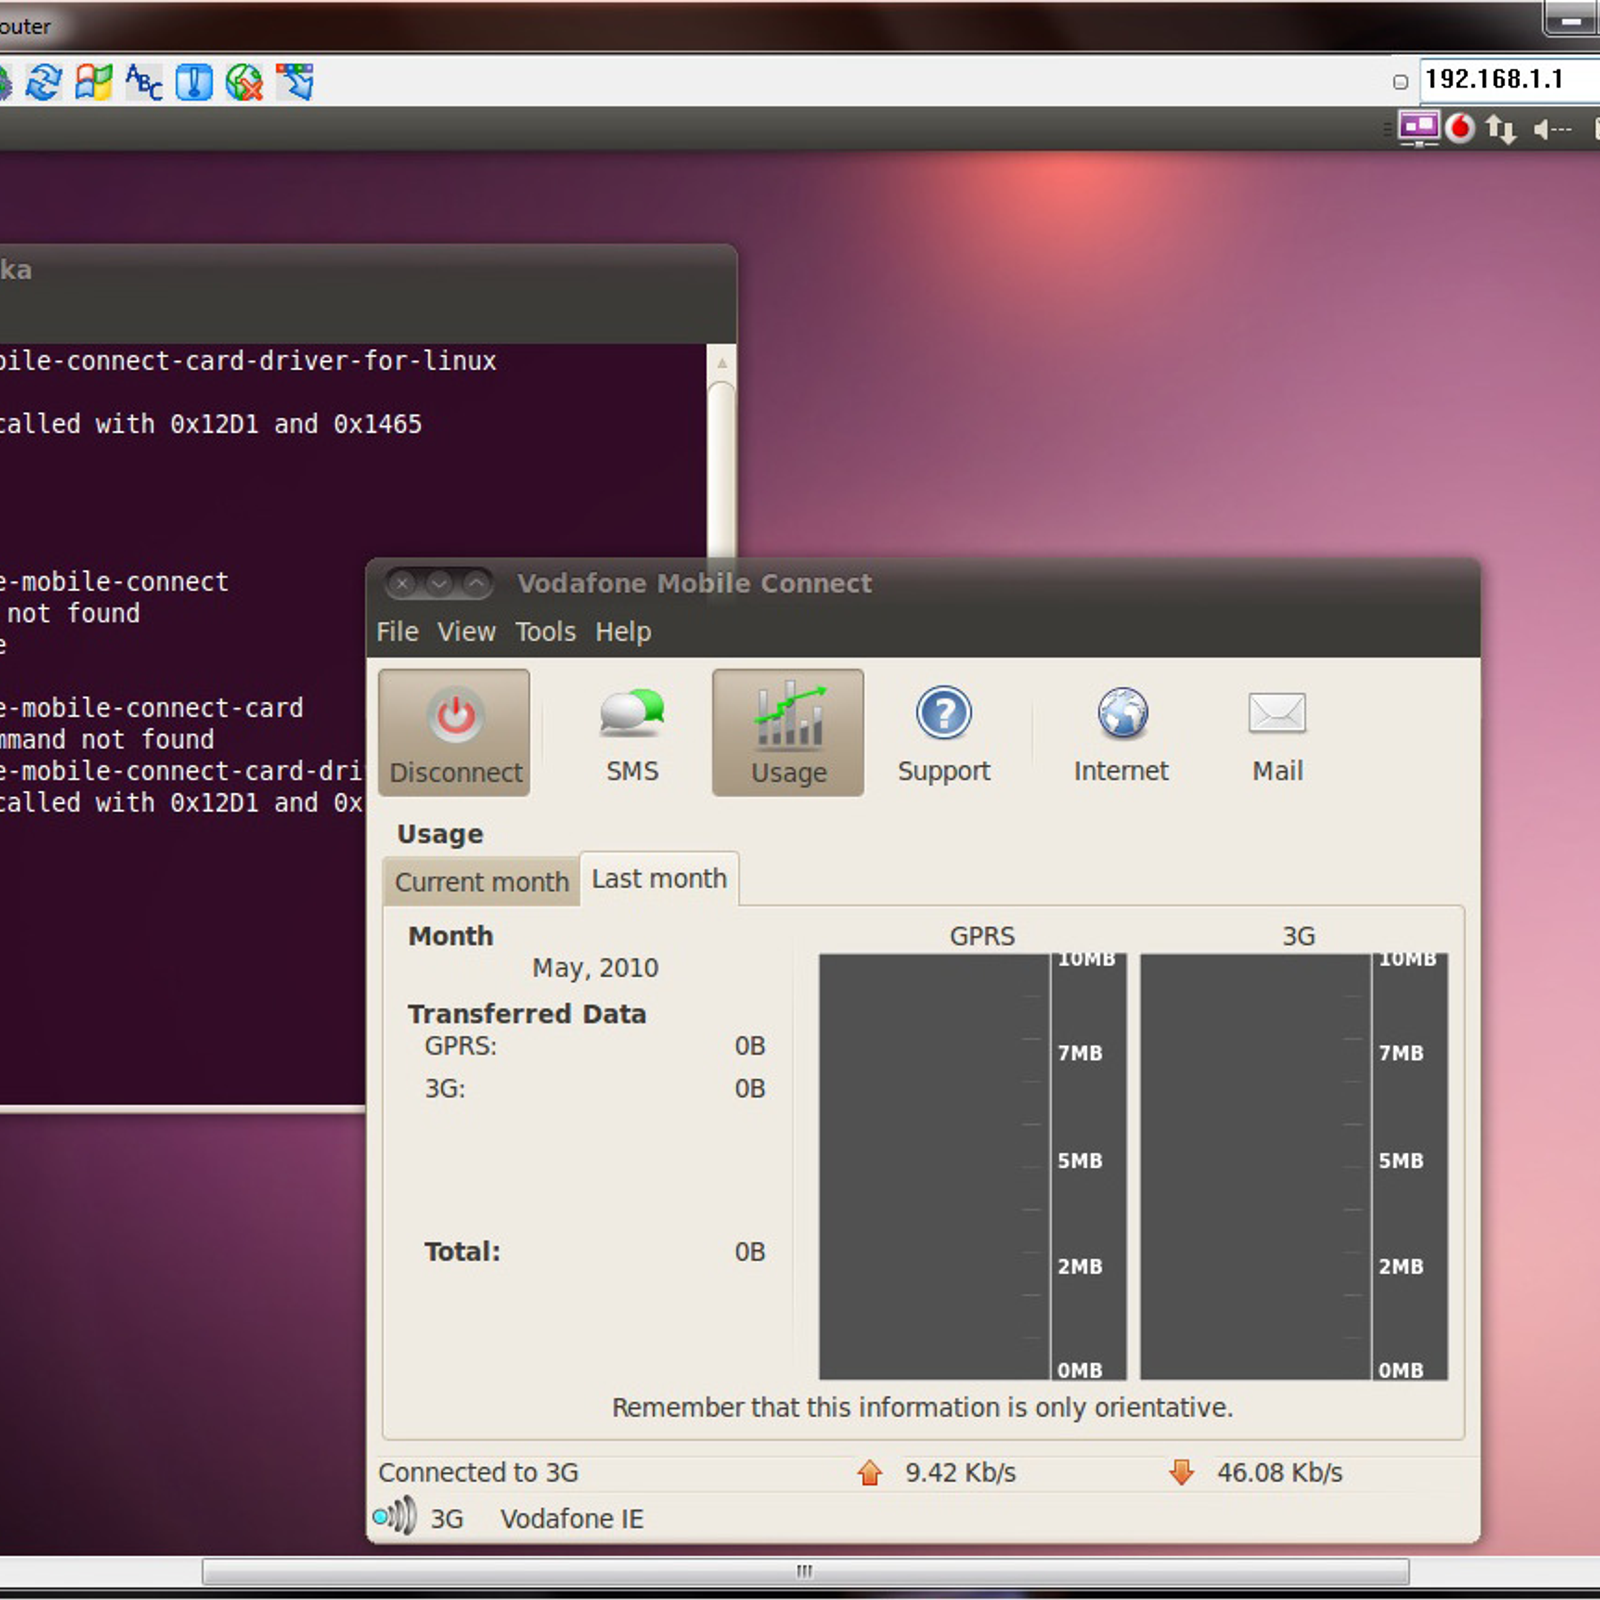Click the 'Usage' section heading
Screen dimensions: 1600x1600
[x=440, y=834]
